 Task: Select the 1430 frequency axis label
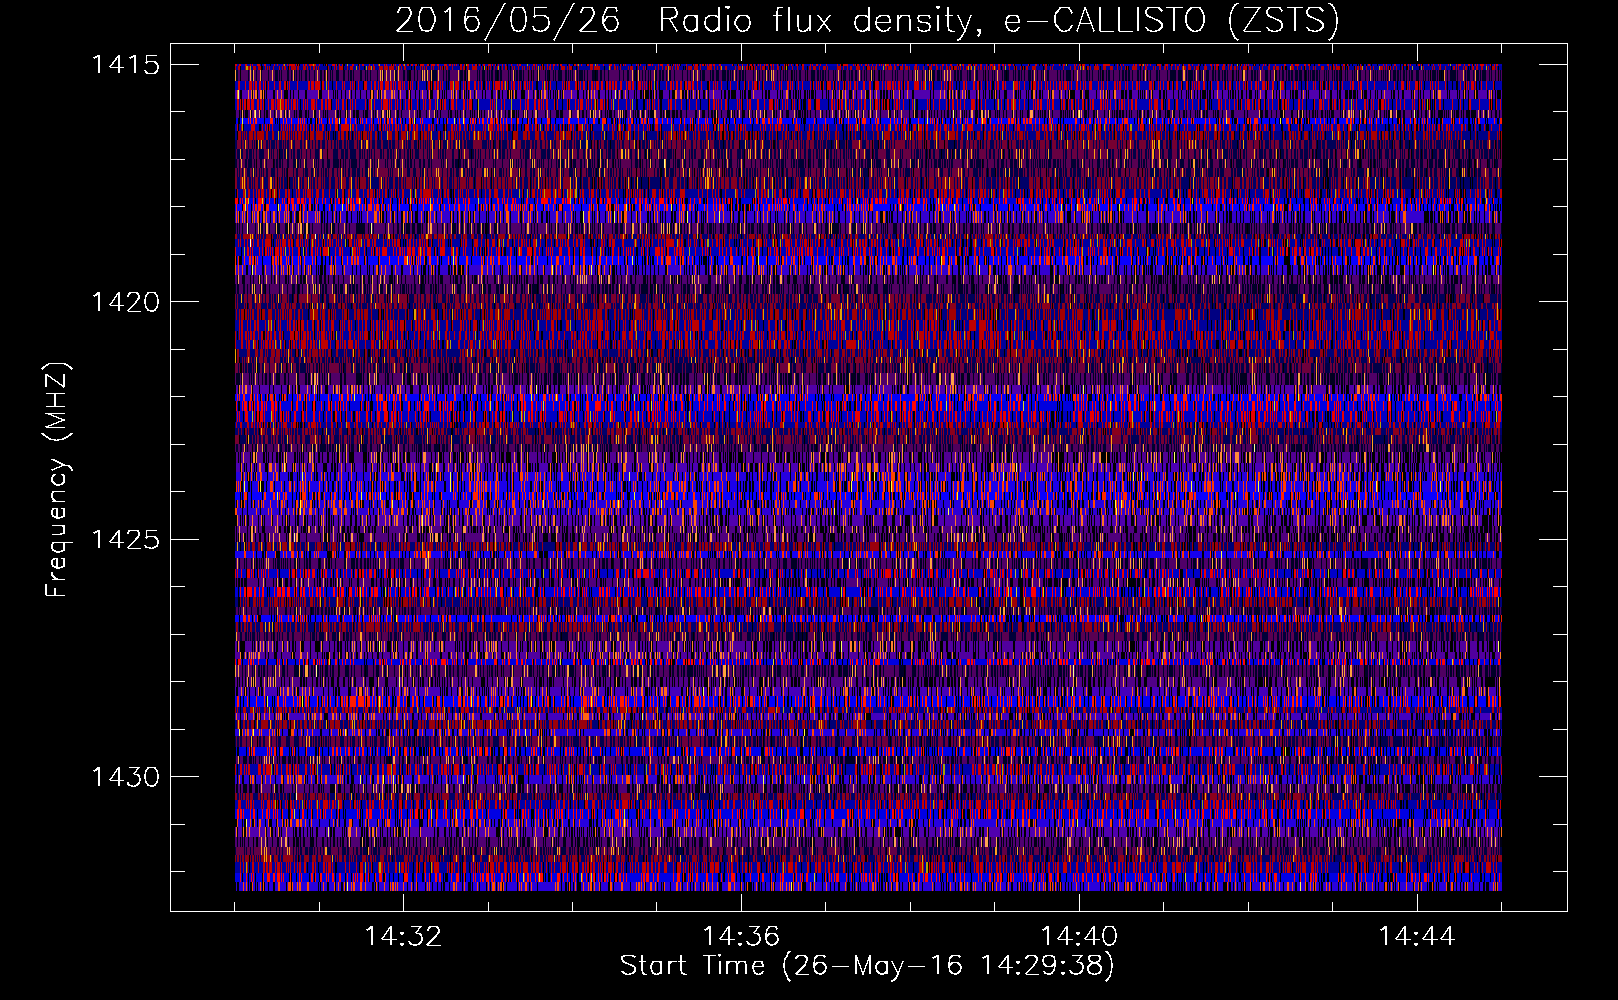[125, 777]
